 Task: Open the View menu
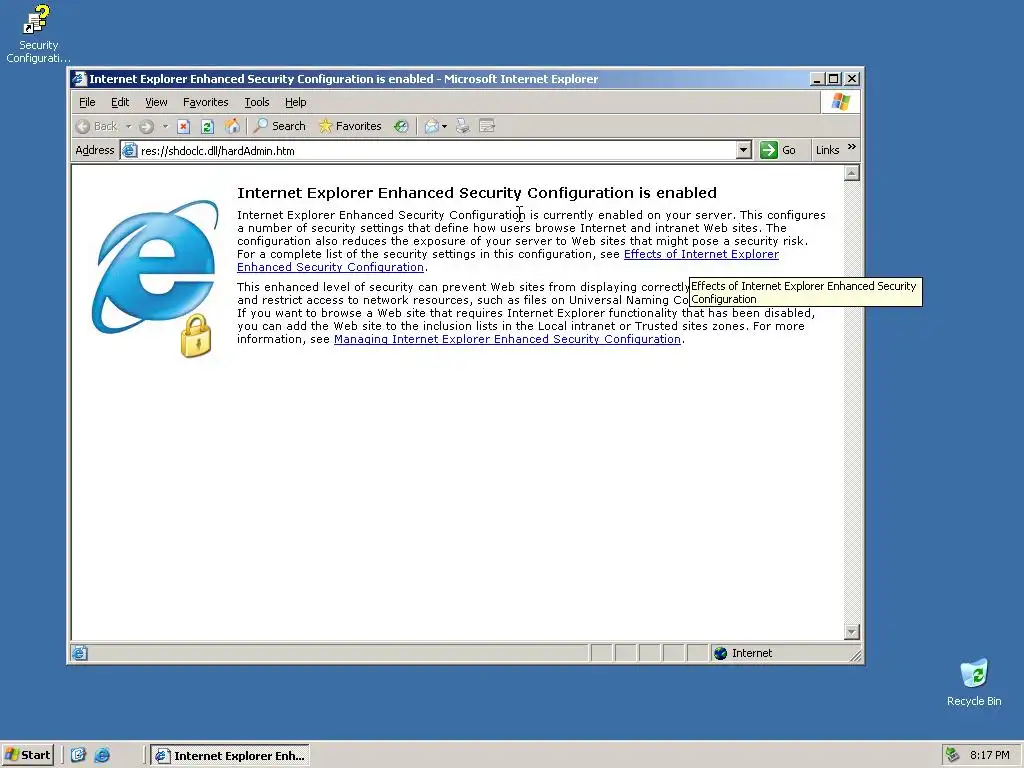coord(156,102)
